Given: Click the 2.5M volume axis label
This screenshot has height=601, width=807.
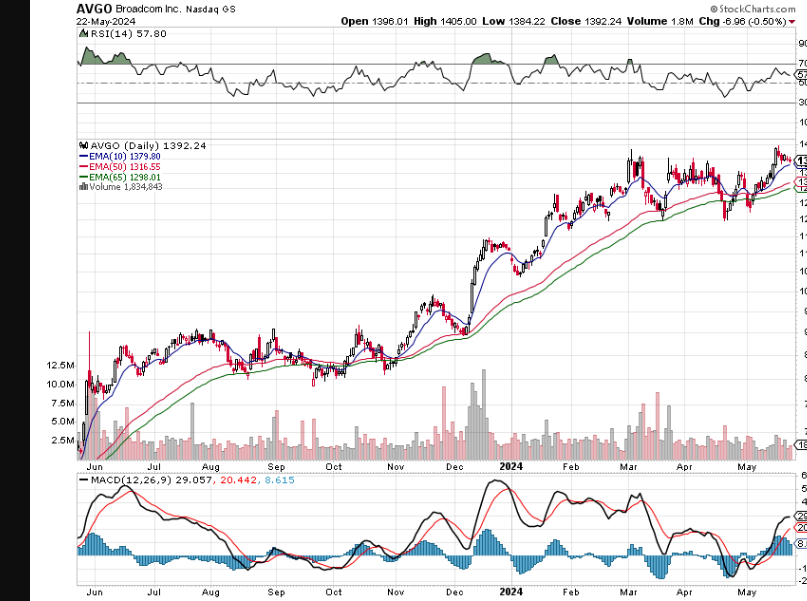Looking at the screenshot, I should pyautogui.click(x=63, y=440).
